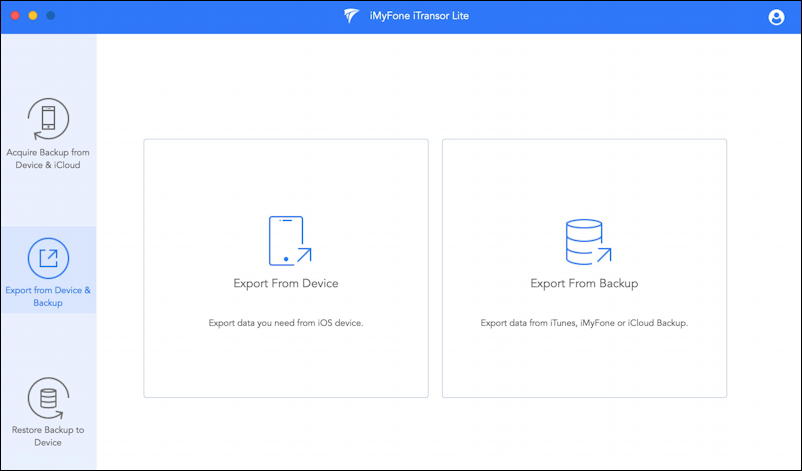This screenshot has width=802, height=471.
Task: Open the user account profile icon
Action: [776, 17]
